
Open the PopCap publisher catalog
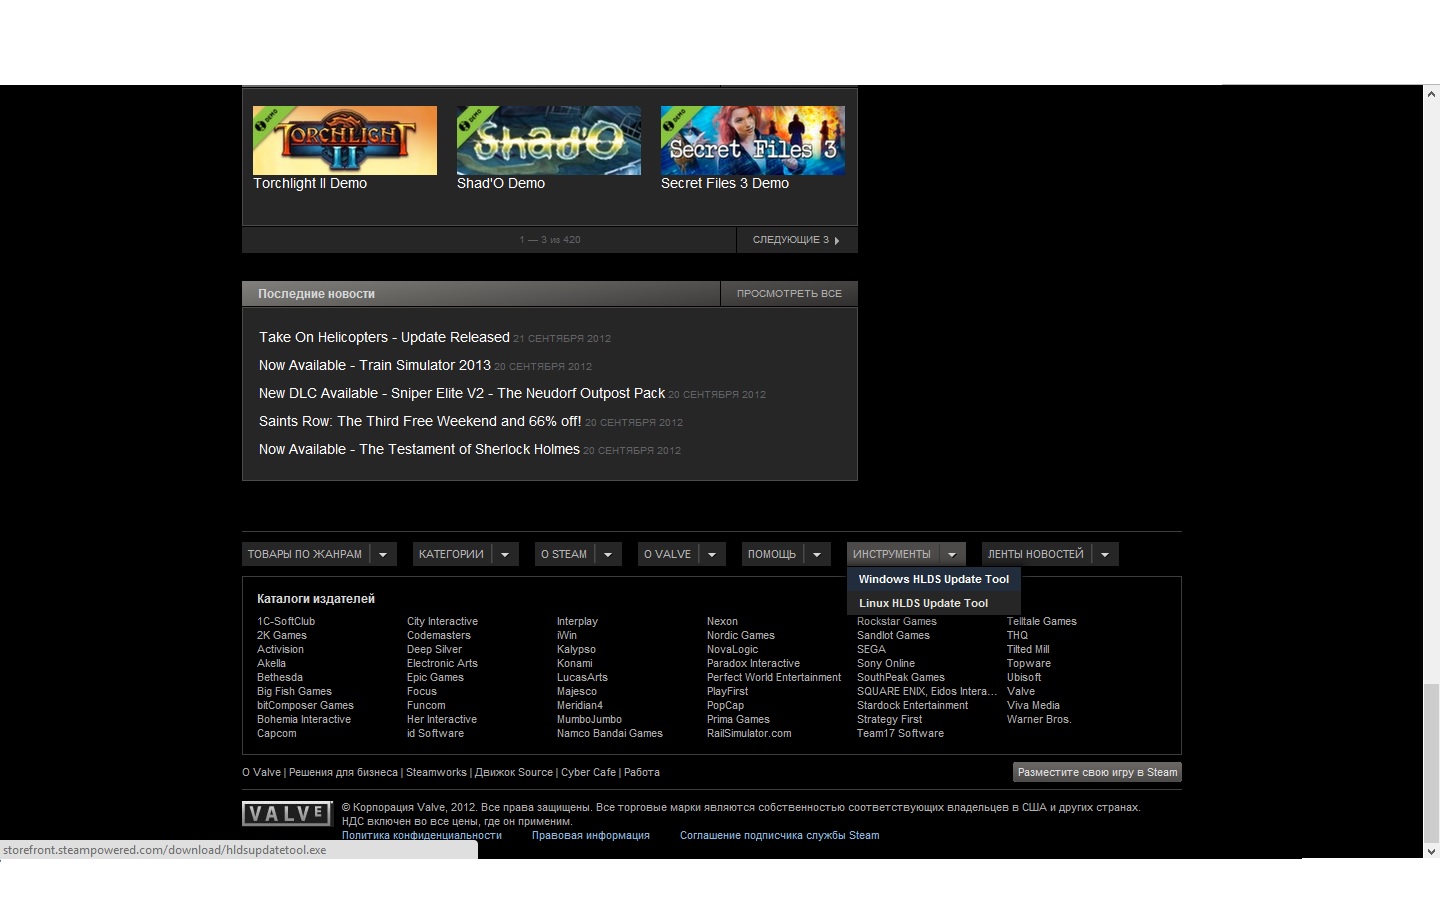point(725,705)
